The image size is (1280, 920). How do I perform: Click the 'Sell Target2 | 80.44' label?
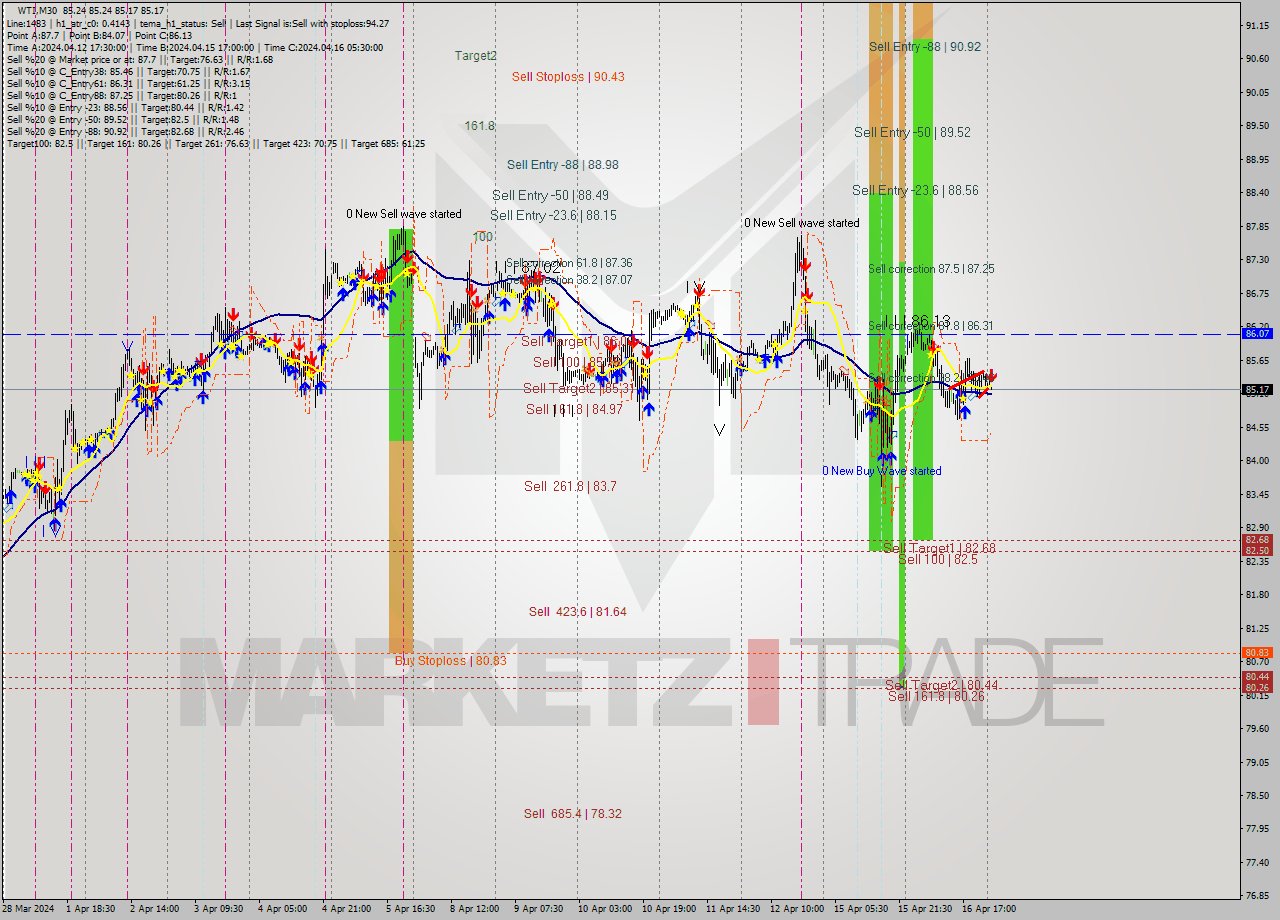coord(941,685)
